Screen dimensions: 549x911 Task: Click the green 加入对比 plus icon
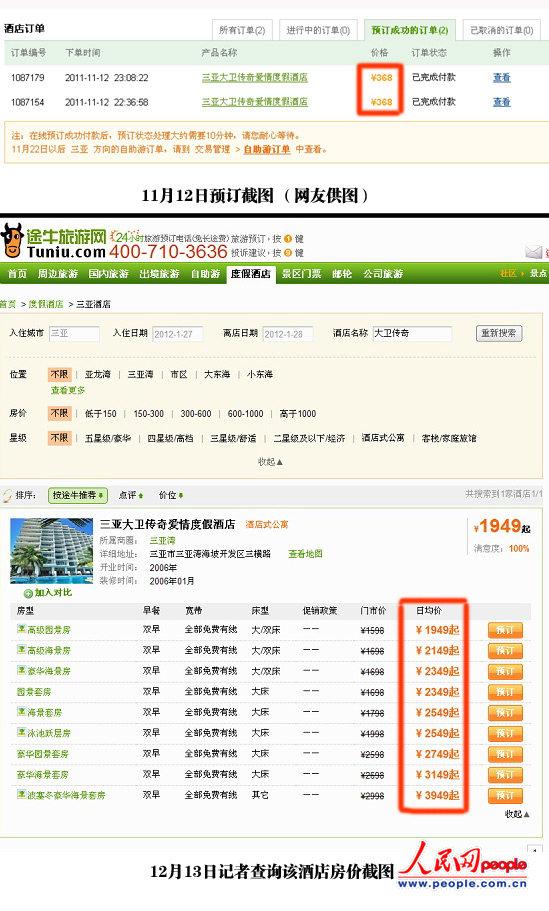coord(28,593)
